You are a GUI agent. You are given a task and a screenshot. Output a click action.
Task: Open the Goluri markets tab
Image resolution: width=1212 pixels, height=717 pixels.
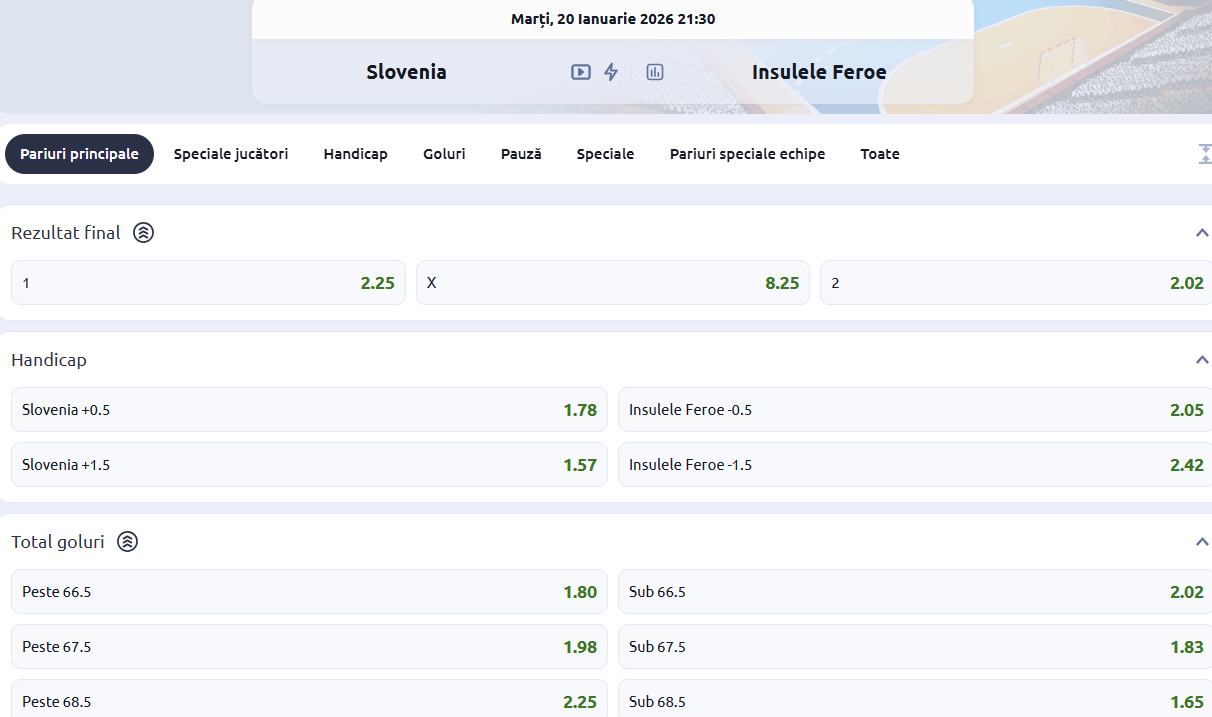tap(444, 153)
